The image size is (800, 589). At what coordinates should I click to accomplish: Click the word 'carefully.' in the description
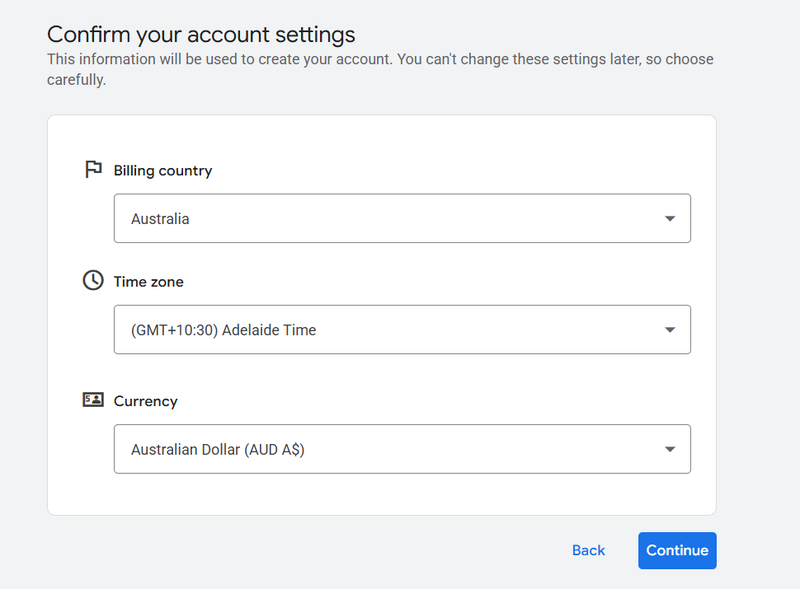(76, 80)
